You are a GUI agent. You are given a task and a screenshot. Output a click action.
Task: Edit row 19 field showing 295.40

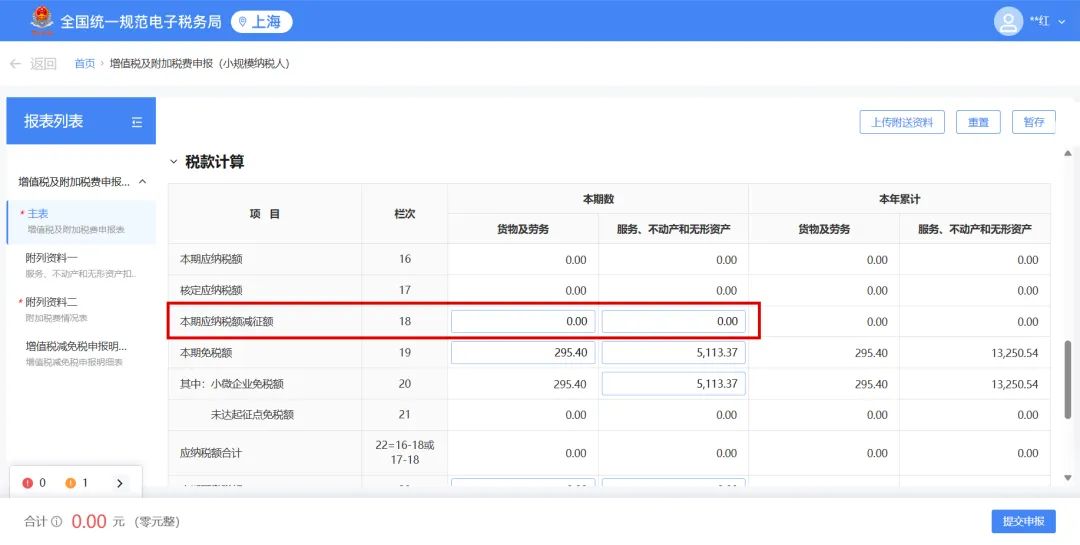[x=523, y=352]
